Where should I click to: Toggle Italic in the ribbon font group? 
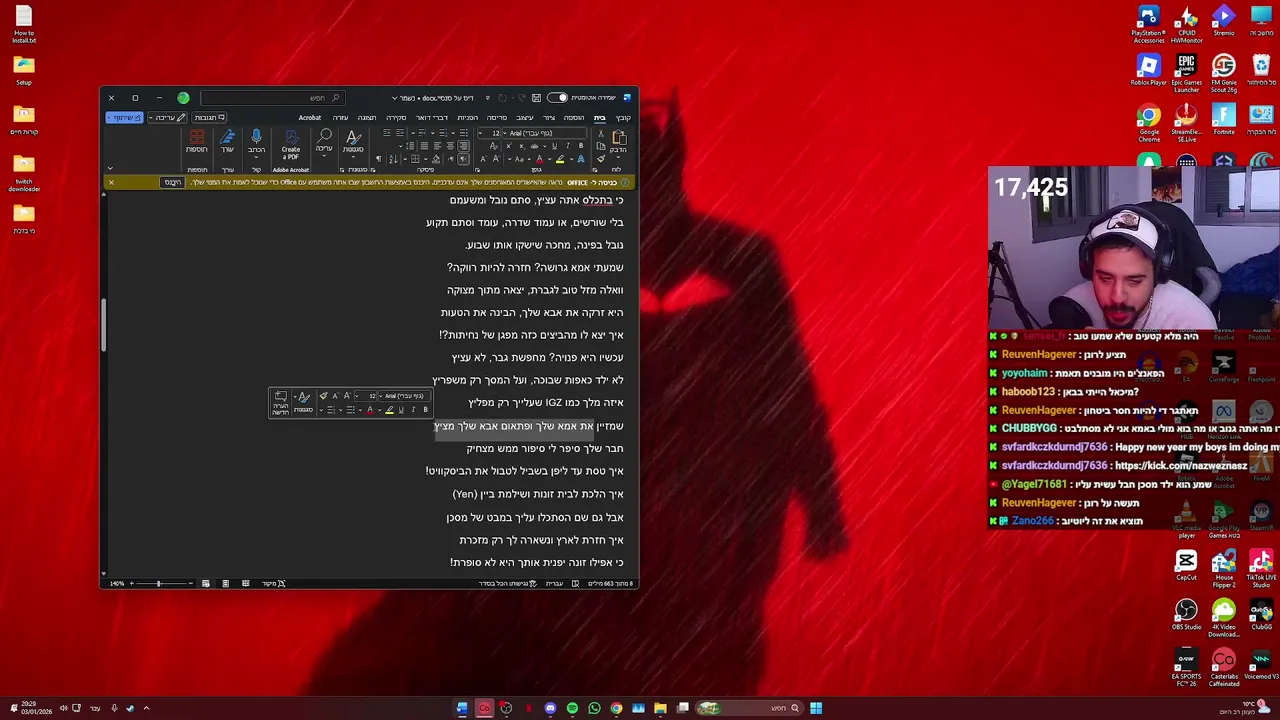568,146
